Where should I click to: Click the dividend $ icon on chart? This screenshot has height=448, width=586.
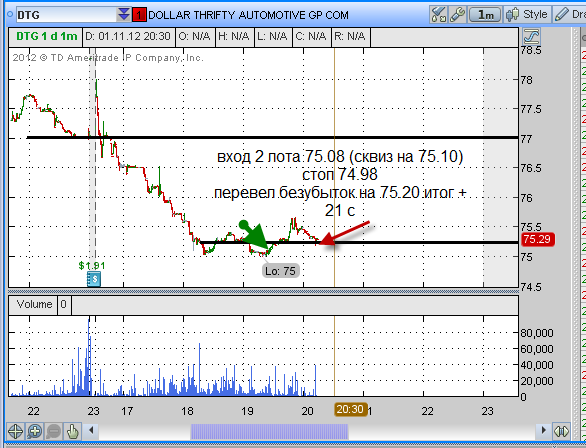[x=94, y=279]
